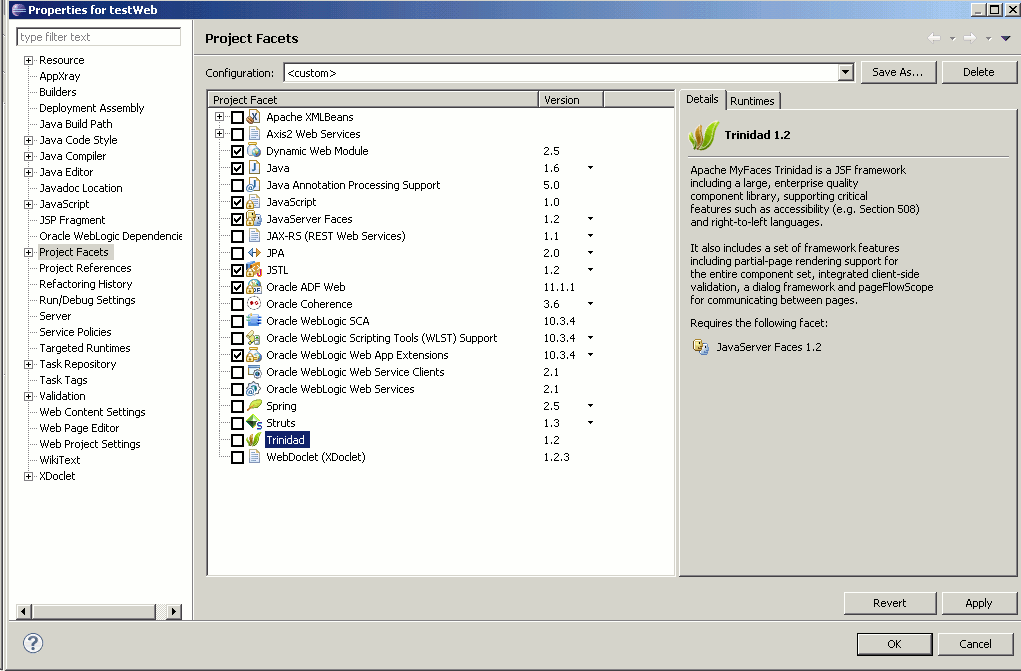Screen dimensions: 1021x671
Task: Click the type filter text field
Action: [x=98, y=37]
